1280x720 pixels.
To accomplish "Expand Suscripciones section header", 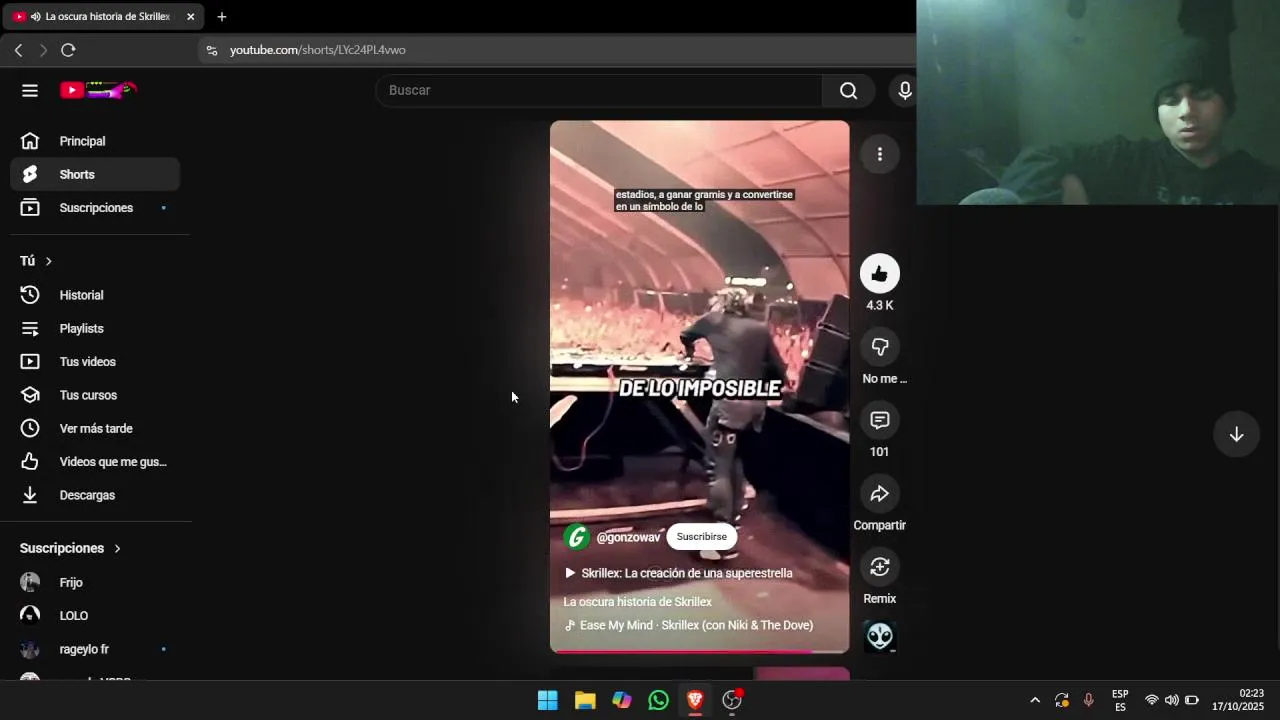I will click(70, 548).
